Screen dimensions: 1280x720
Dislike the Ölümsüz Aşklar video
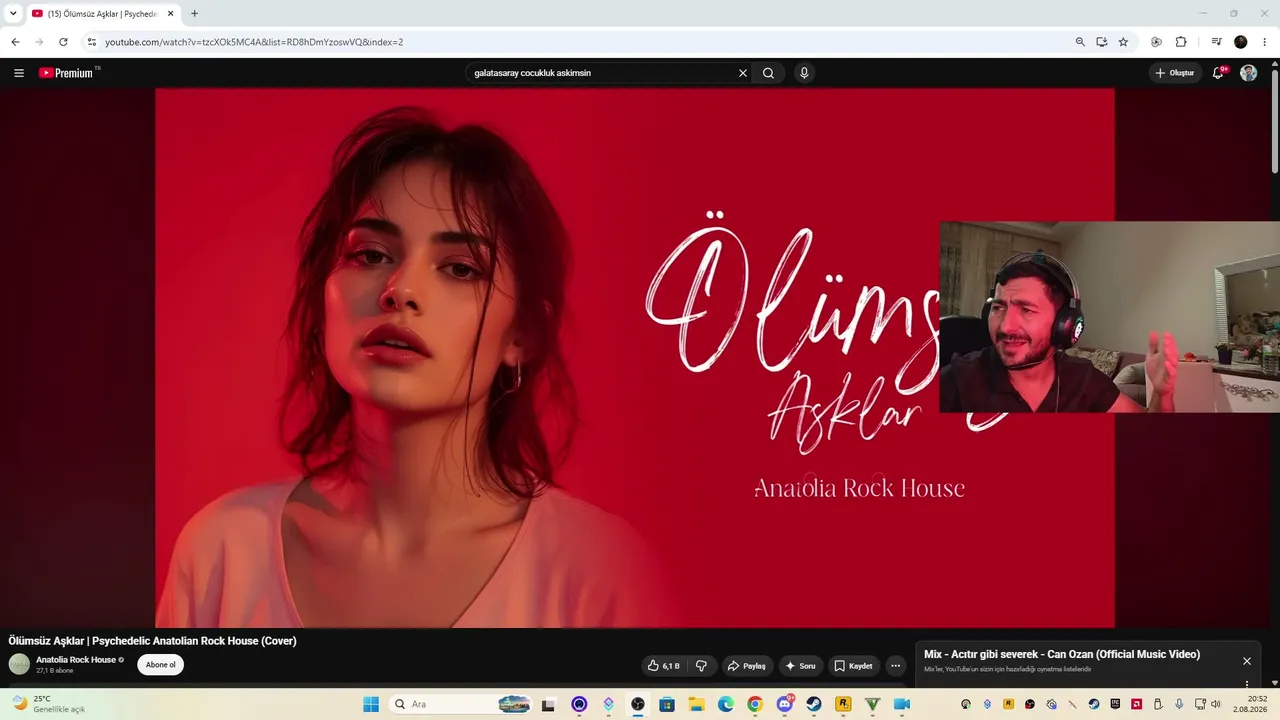[701, 666]
